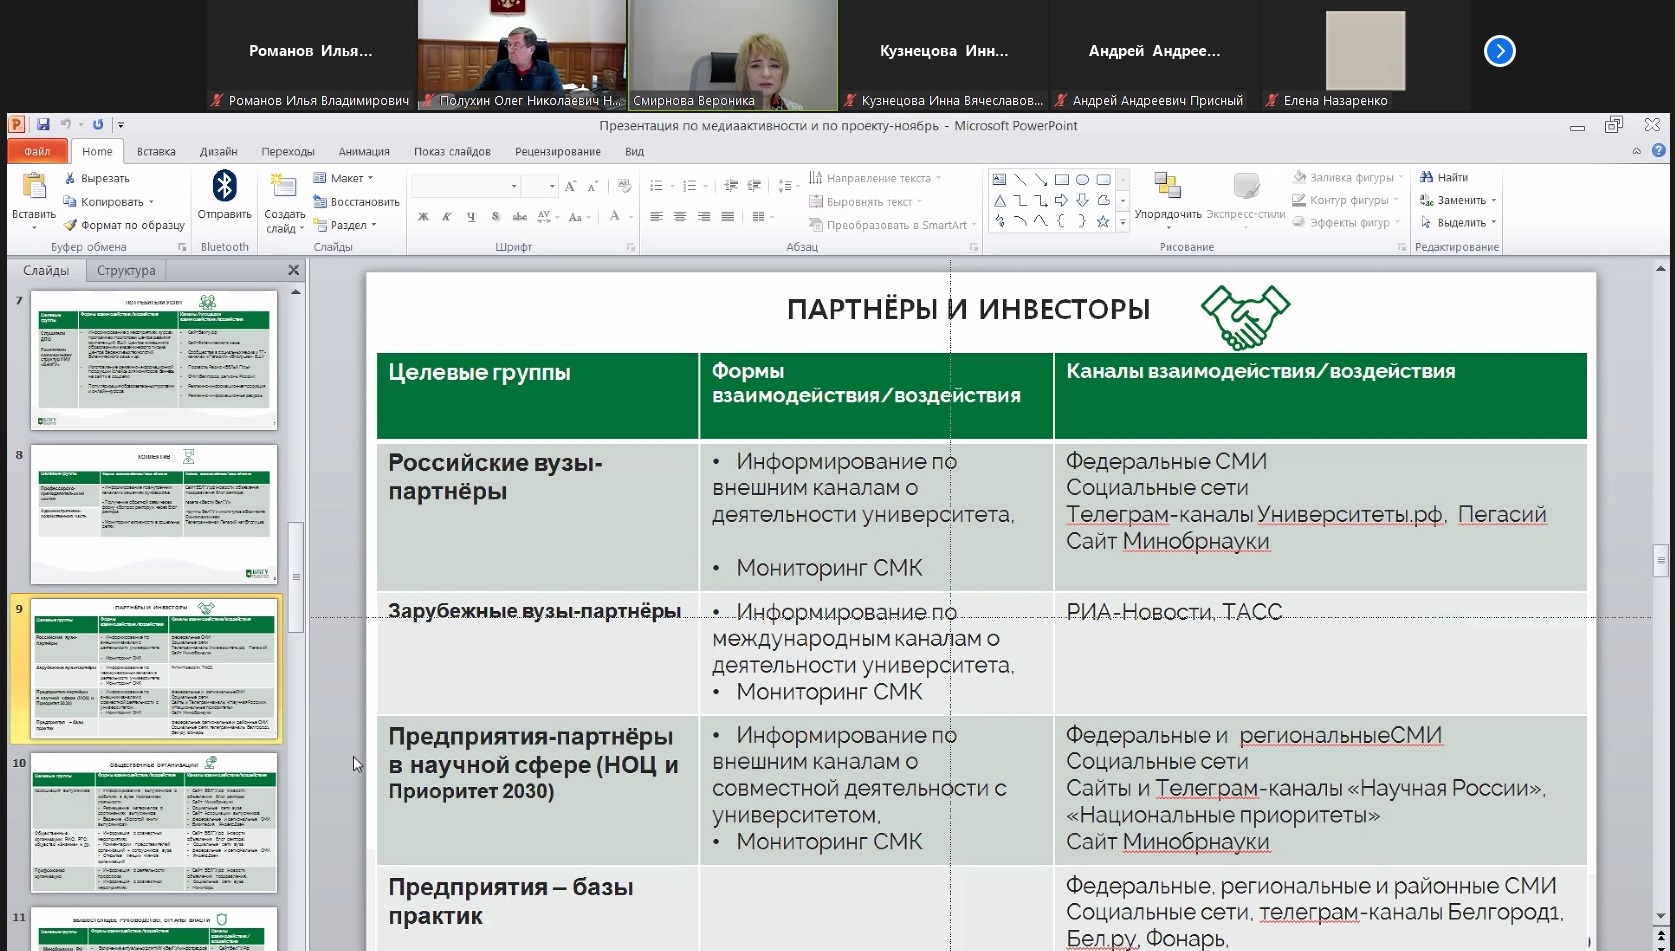
Task: Click the Вырезать (cut) scissors button
Action: (x=97, y=178)
